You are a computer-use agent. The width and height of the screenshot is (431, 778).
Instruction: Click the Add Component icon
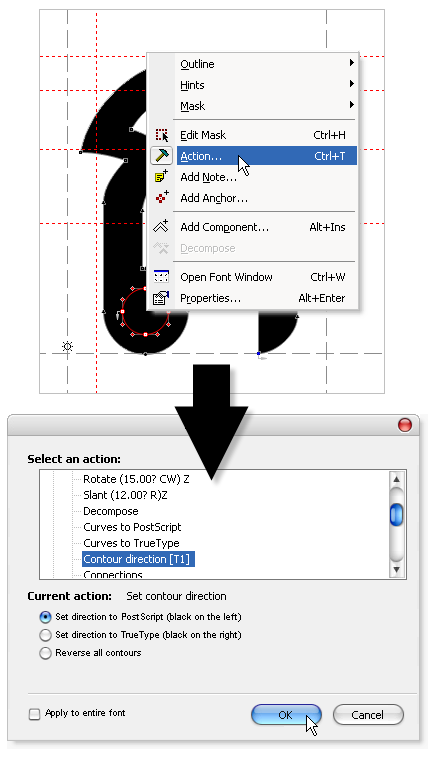161,227
